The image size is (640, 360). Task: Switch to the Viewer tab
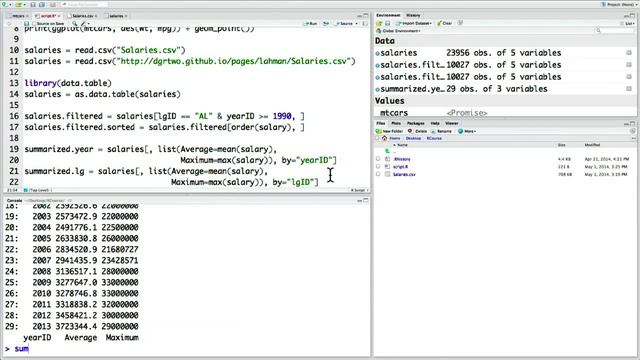451,123
